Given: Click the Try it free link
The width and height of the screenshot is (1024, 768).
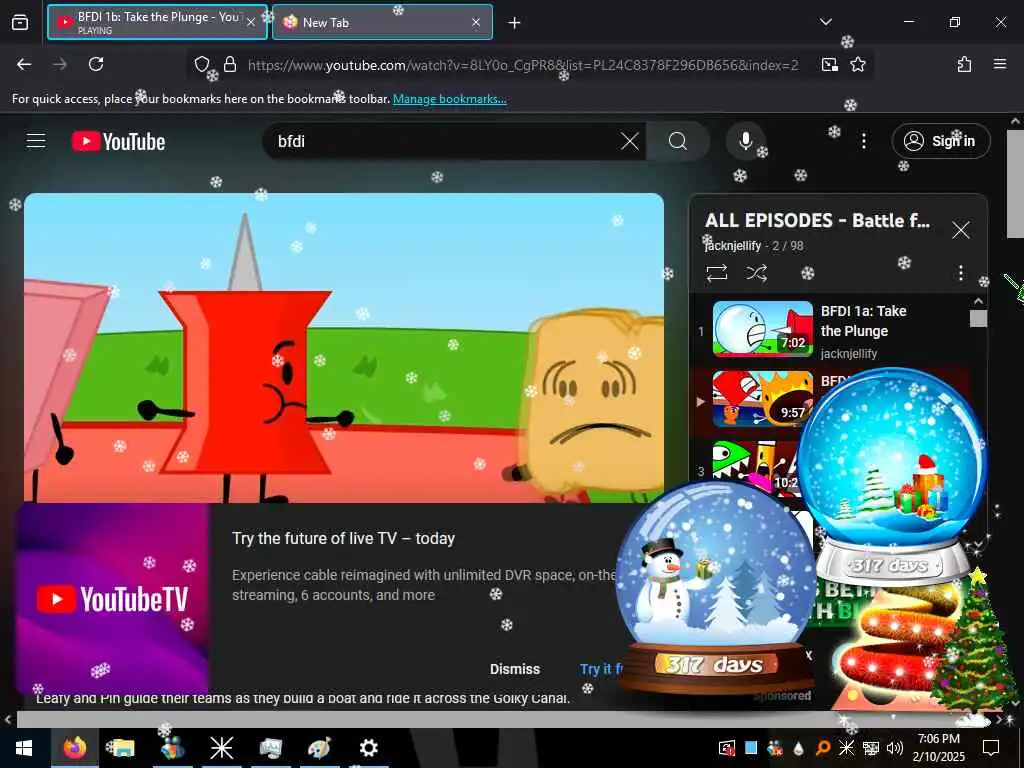Looking at the screenshot, I should [x=601, y=669].
